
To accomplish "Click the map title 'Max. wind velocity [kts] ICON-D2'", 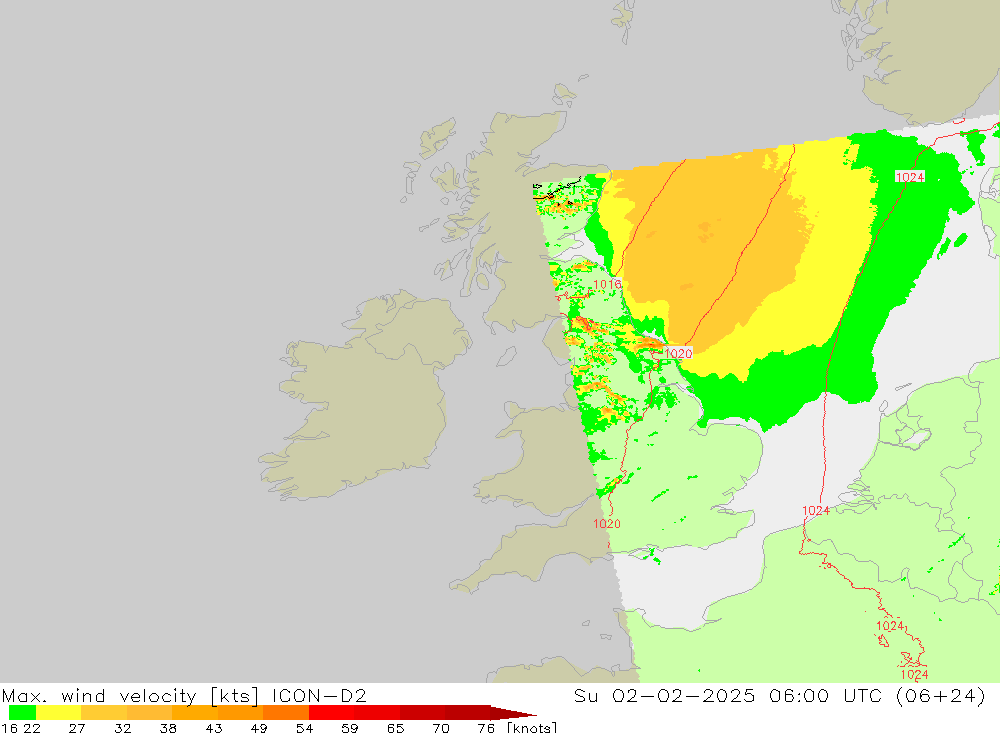I will (x=184, y=695).
